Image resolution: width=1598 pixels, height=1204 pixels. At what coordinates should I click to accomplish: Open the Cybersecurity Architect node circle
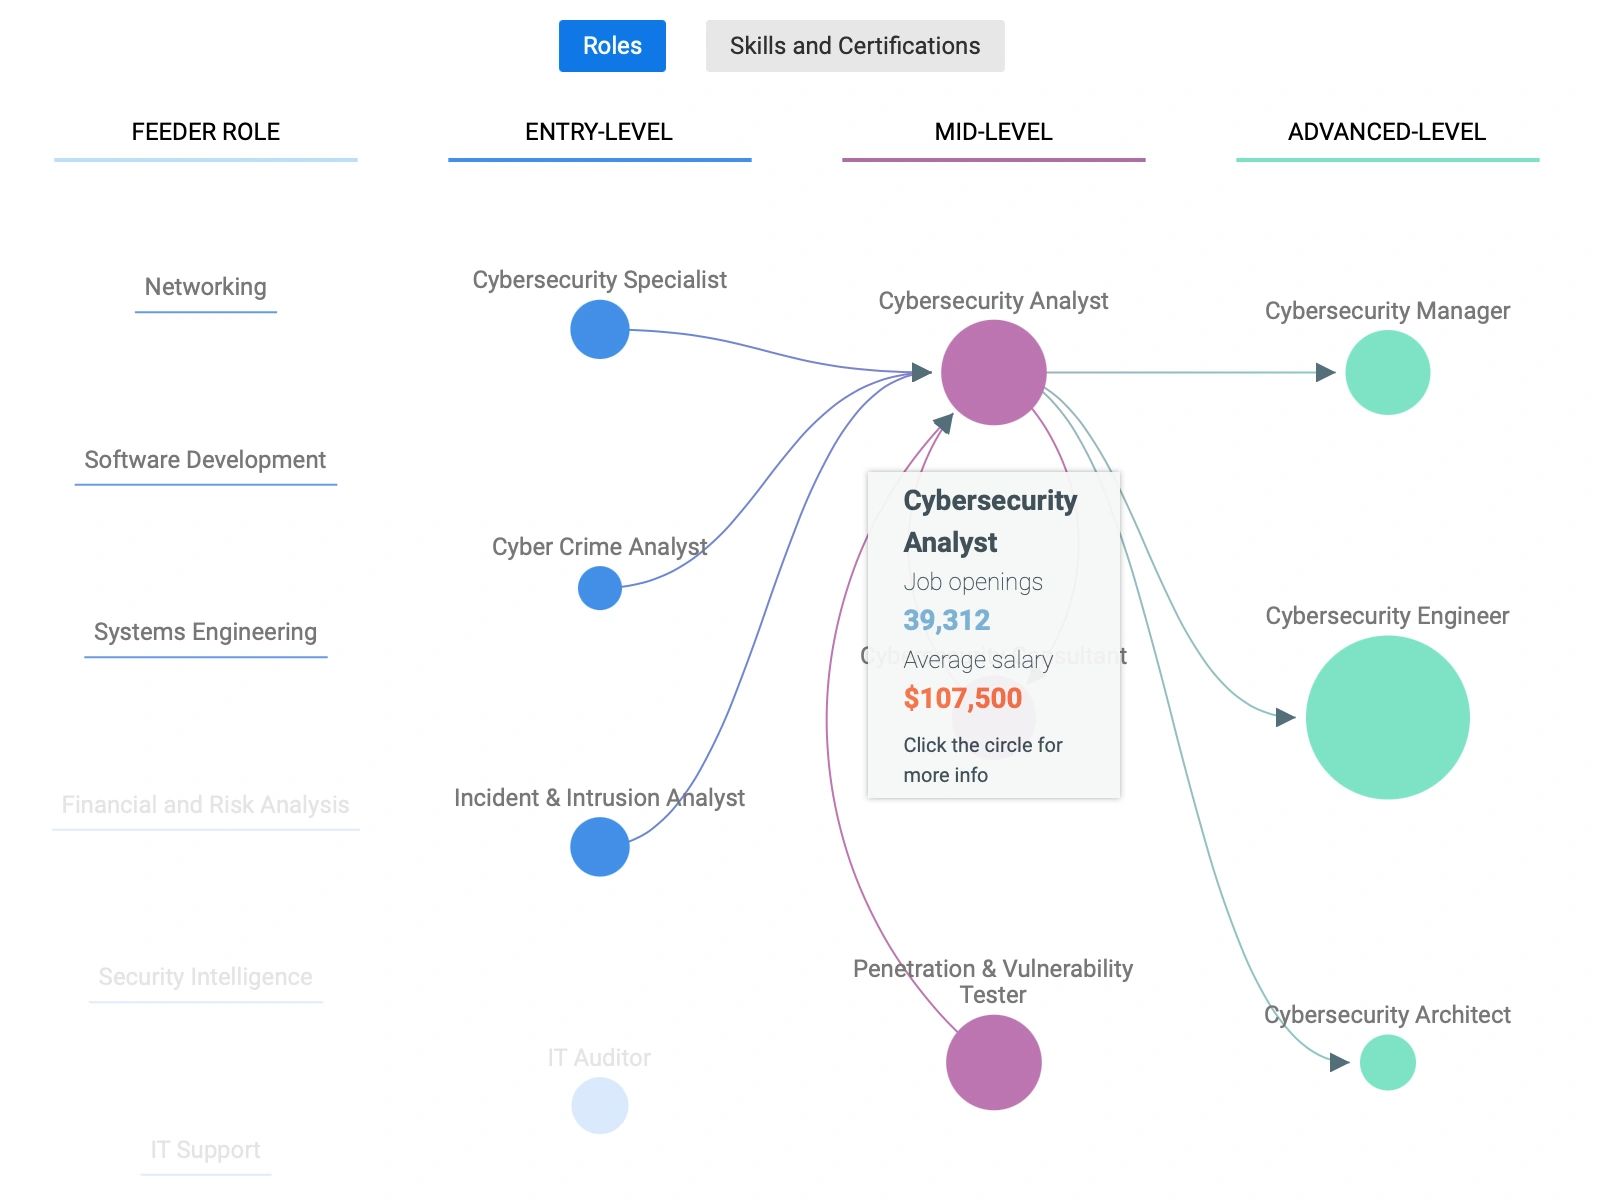click(x=1387, y=1062)
